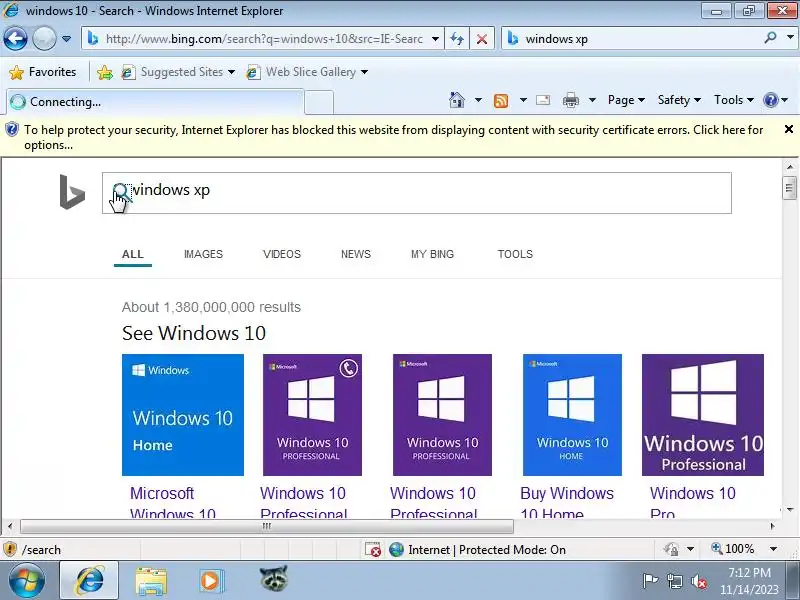Go back using the browser Back arrow
This screenshot has width=800, height=600.
tap(15, 39)
